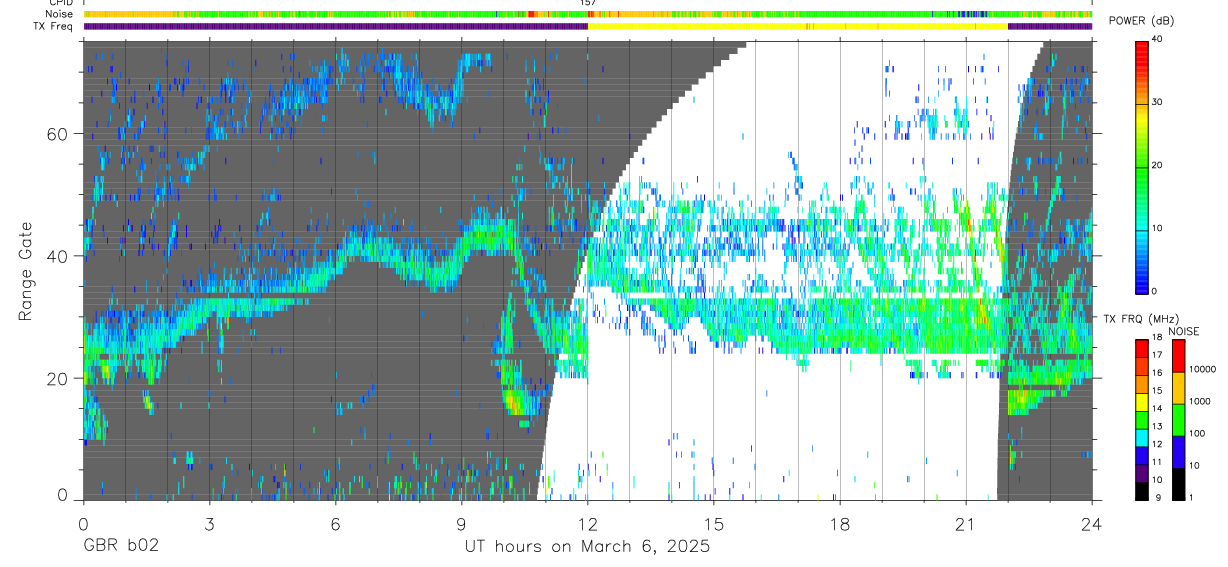Viewport: 1228px width, 567px height.
Task: Click the 14 tick on TX FRQ legend
Action: 1156,409
